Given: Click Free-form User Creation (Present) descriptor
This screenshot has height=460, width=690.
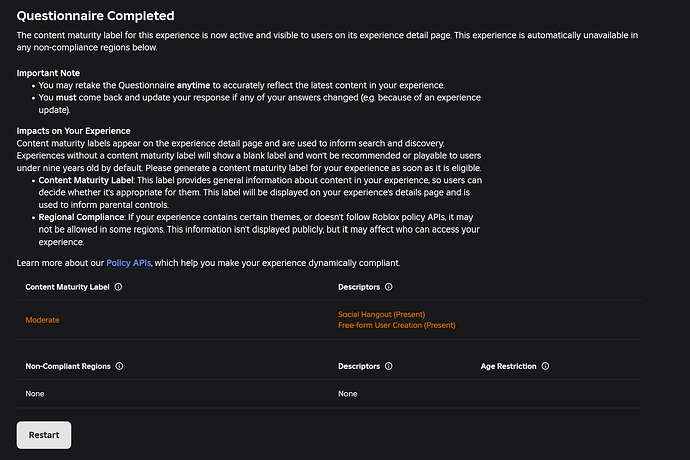Looking at the screenshot, I should click(x=397, y=325).
